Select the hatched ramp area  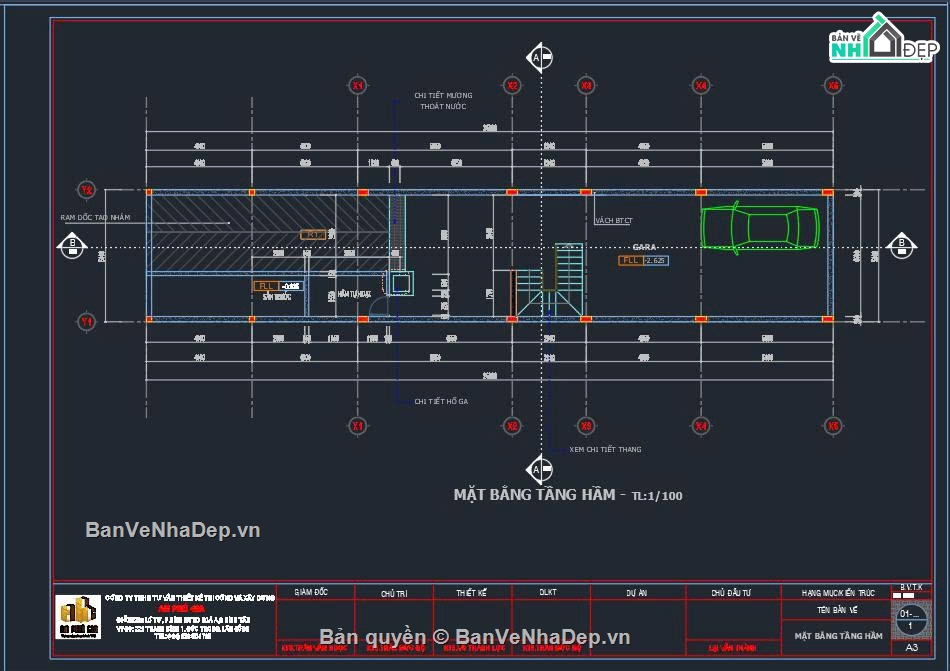270,233
